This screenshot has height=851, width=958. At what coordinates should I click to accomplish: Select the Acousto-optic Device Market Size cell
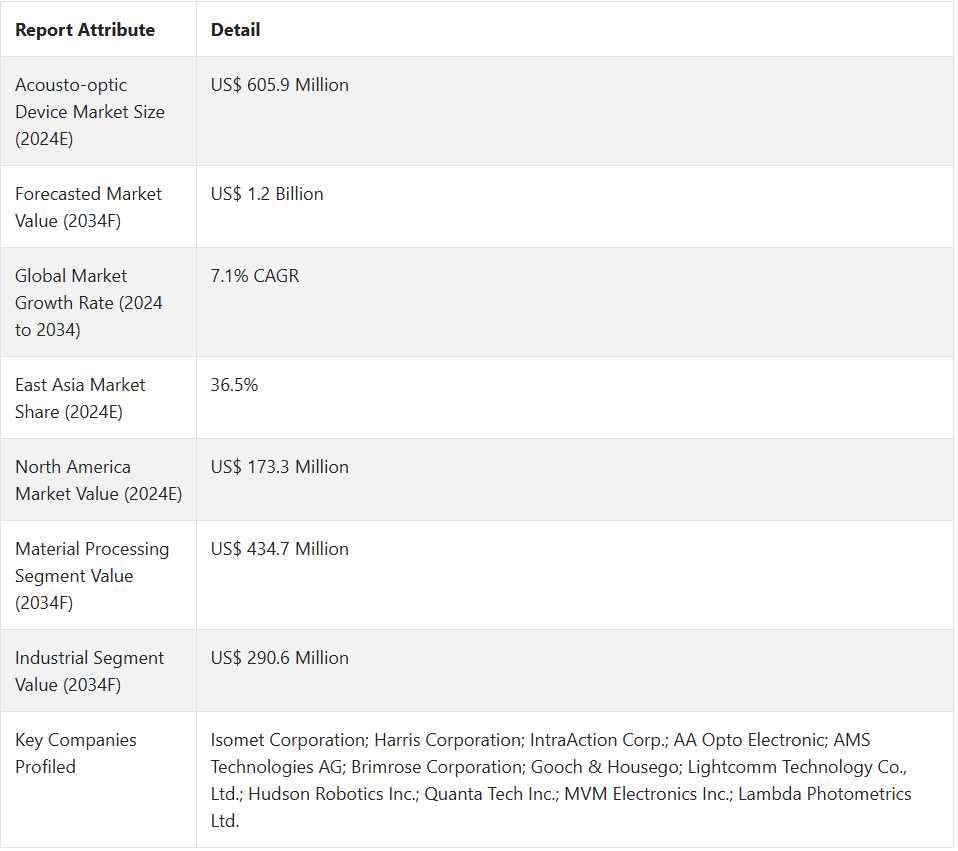pos(90,112)
